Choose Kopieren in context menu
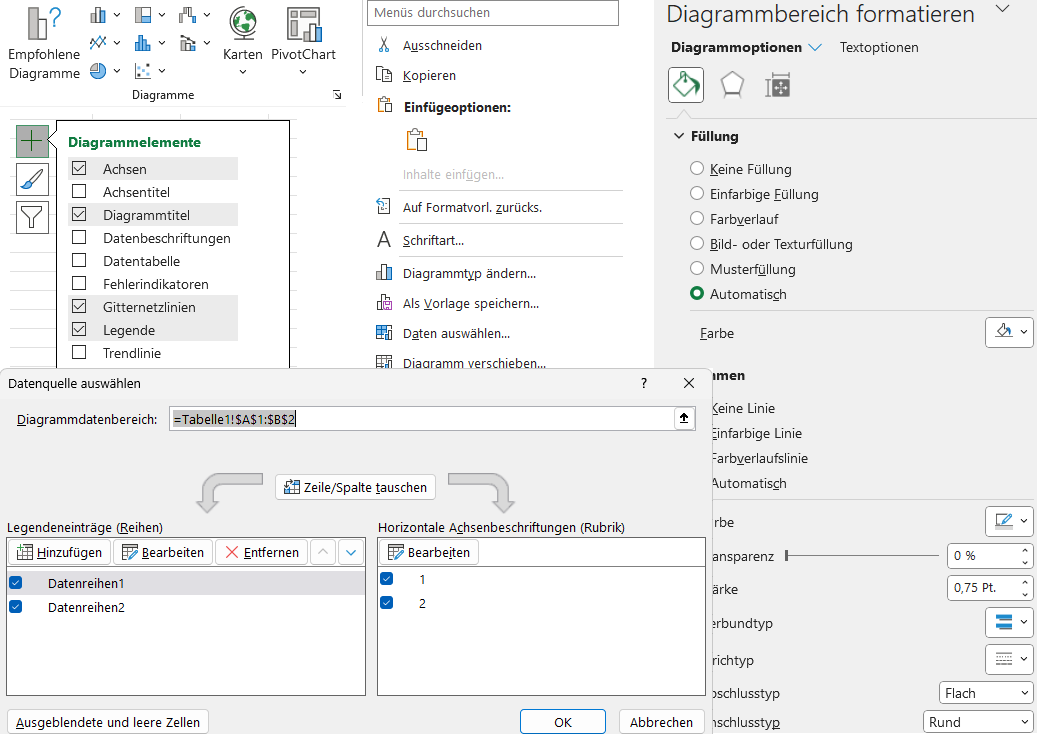Screen dimensions: 1037x734 tap(429, 75)
